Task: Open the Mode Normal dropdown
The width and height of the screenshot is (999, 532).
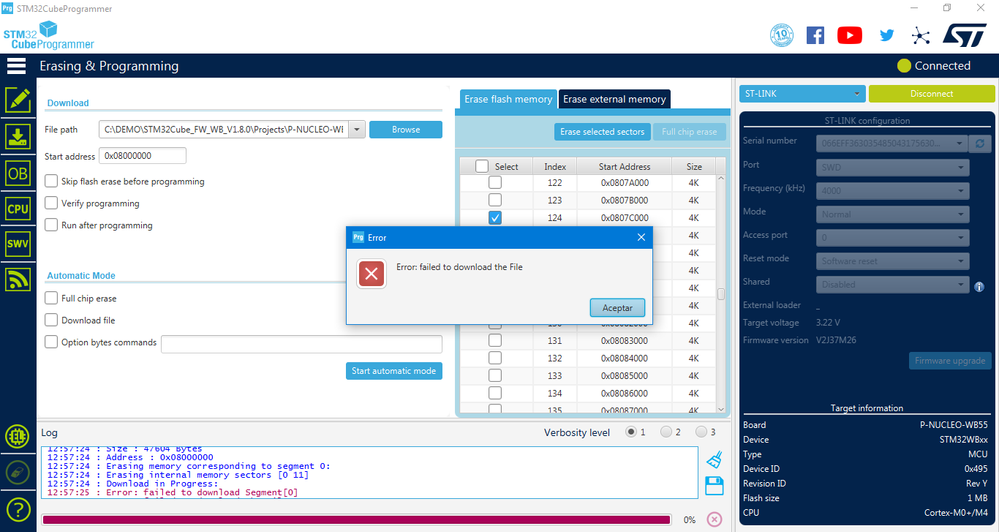Action: point(892,214)
